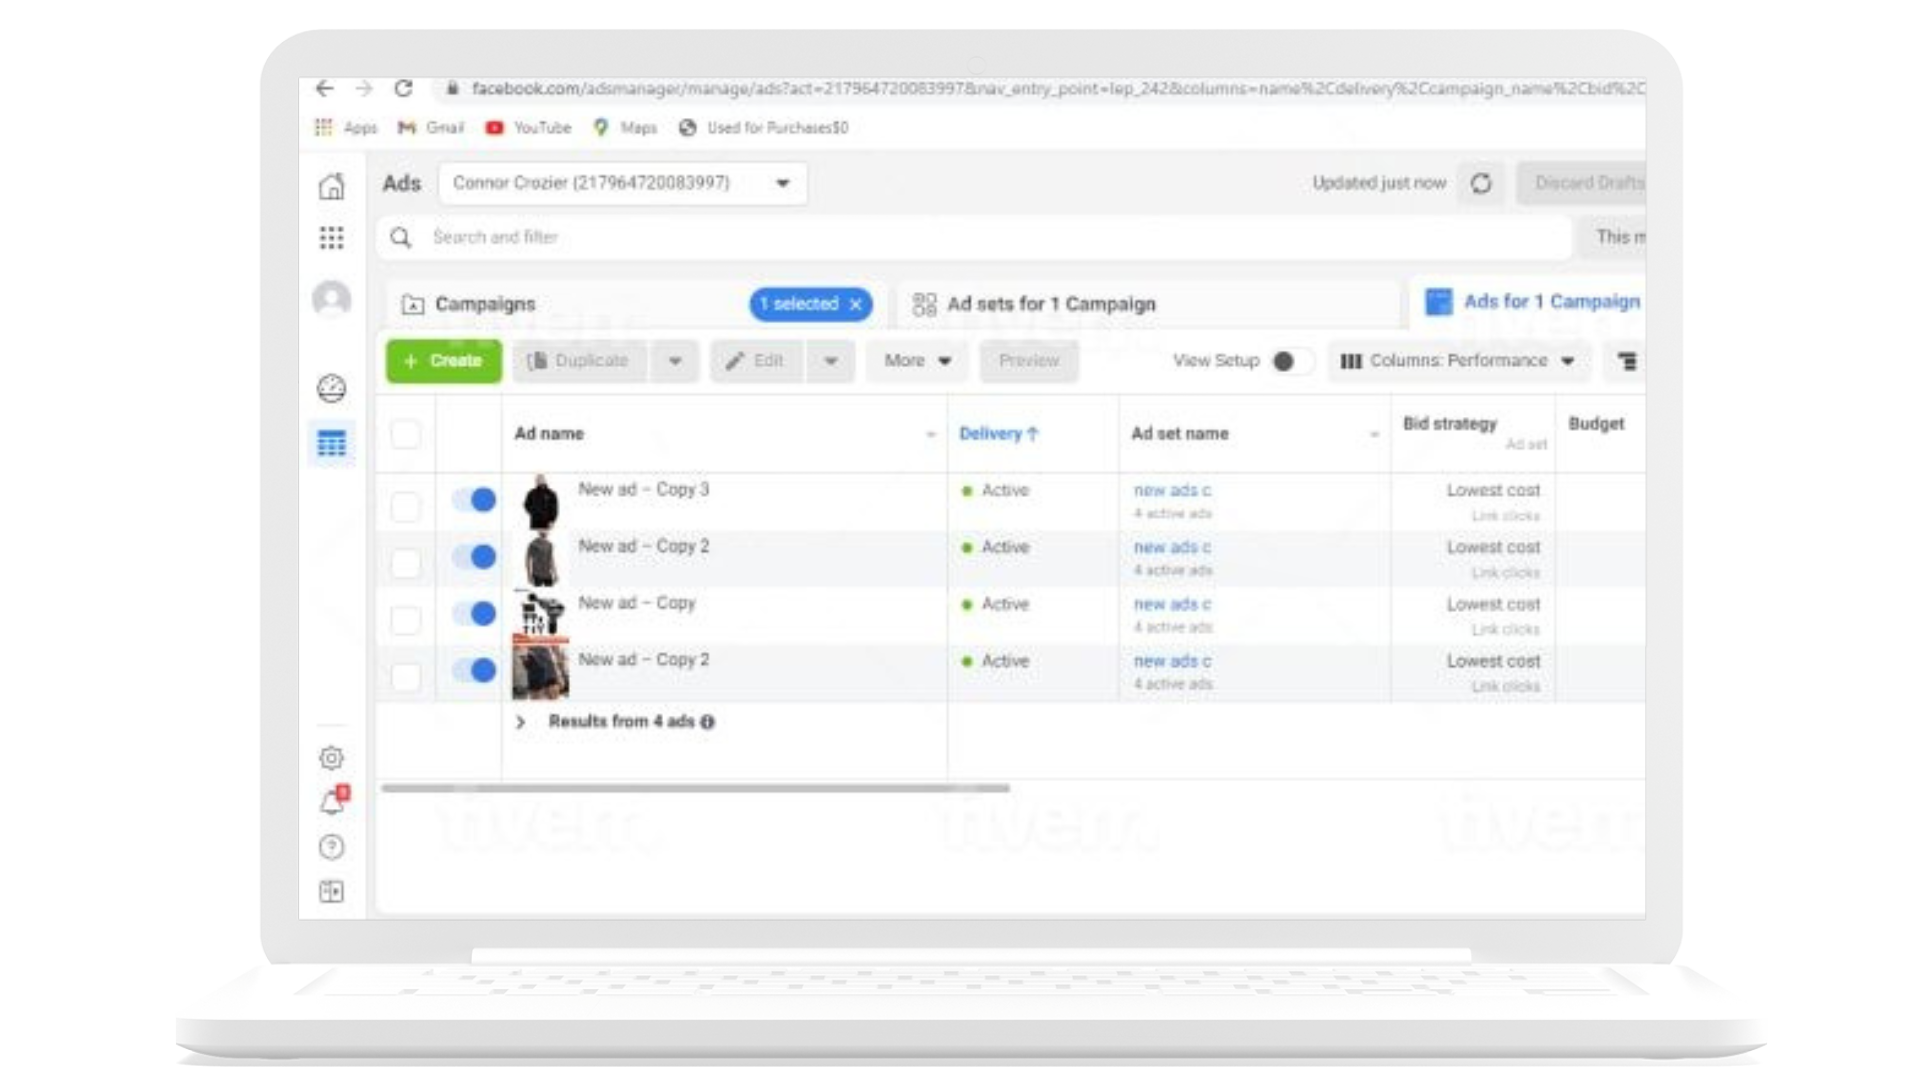Open the new ads c ad set link in the first row

tap(1171, 490)
